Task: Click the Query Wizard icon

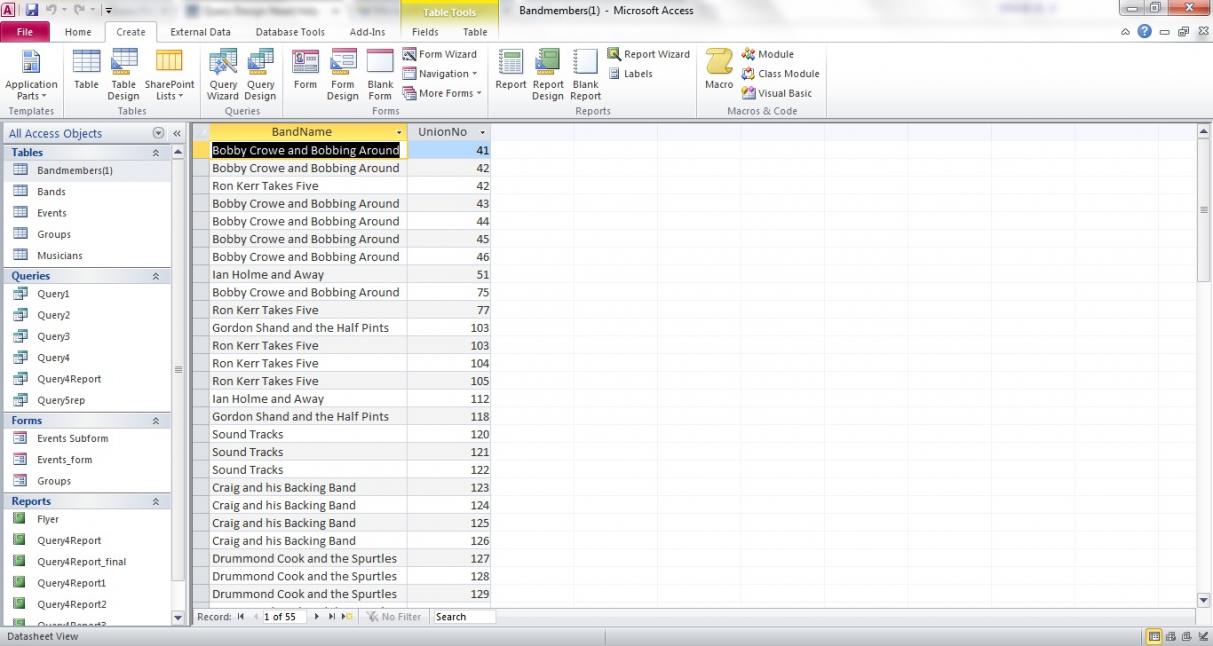Action: [x=223, y=74]
